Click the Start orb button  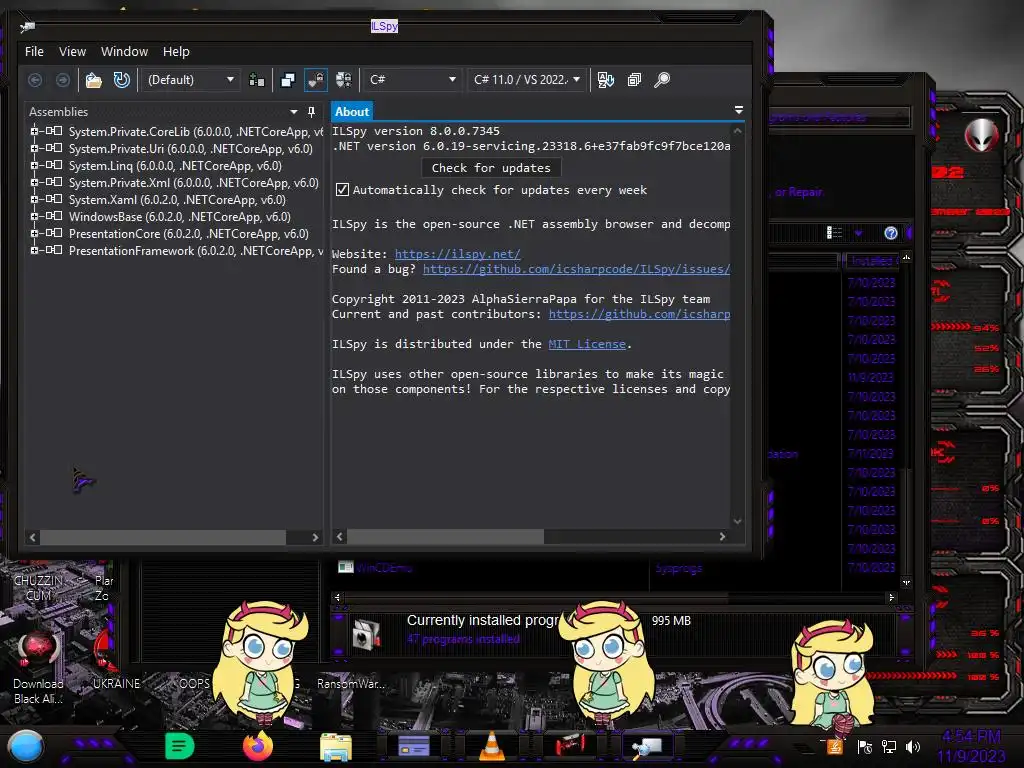tap(26, 746)
